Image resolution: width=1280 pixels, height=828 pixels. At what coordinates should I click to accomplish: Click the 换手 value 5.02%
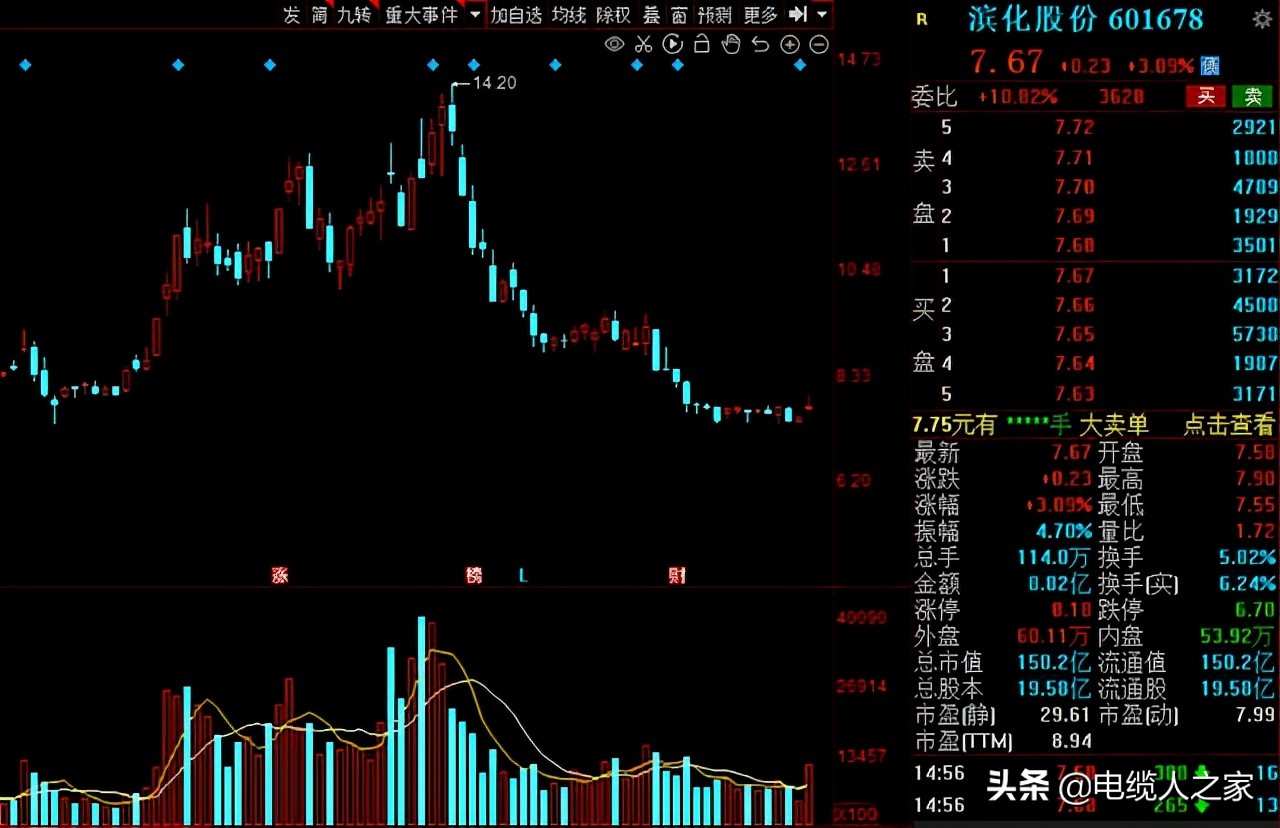(1249, 557)
